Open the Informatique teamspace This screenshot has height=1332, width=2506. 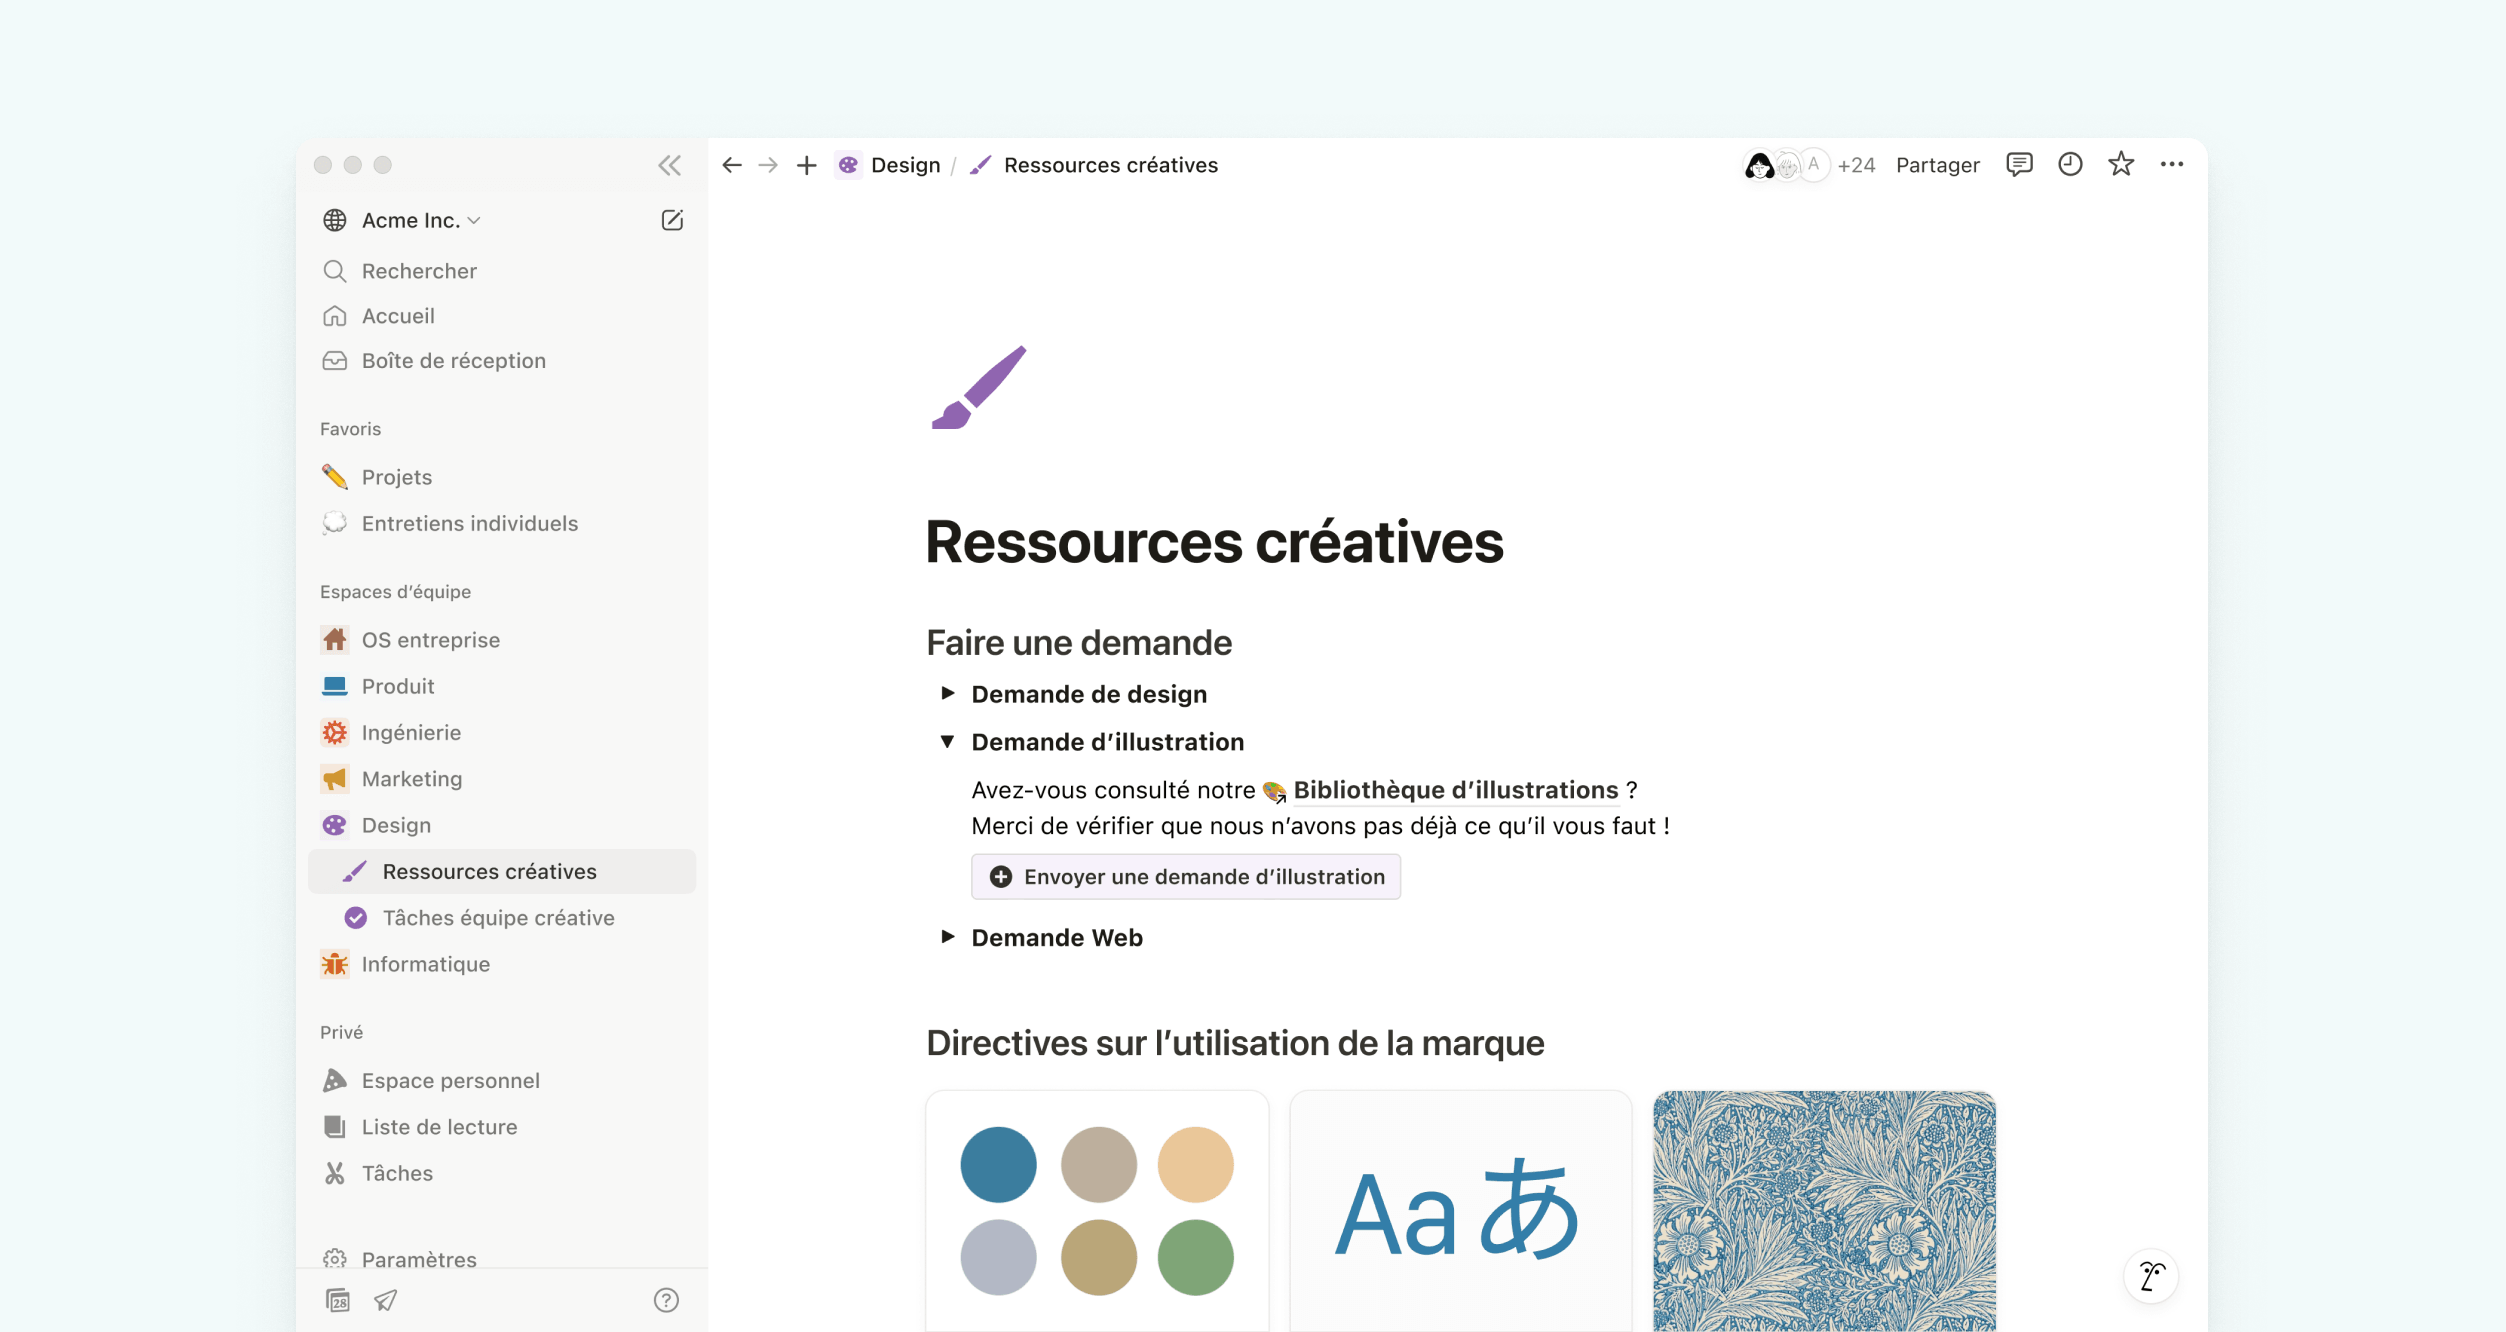click(x=502, y=964)
